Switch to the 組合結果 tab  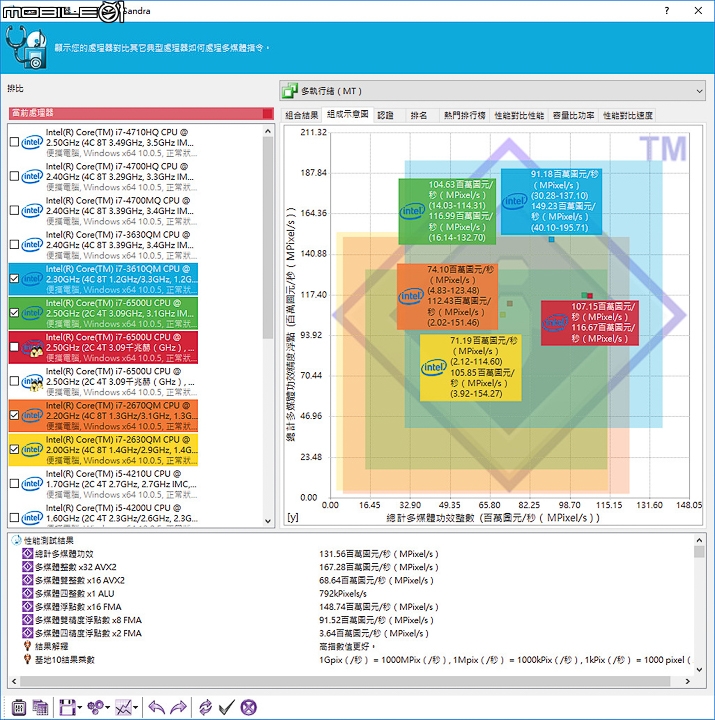[301, 115]
